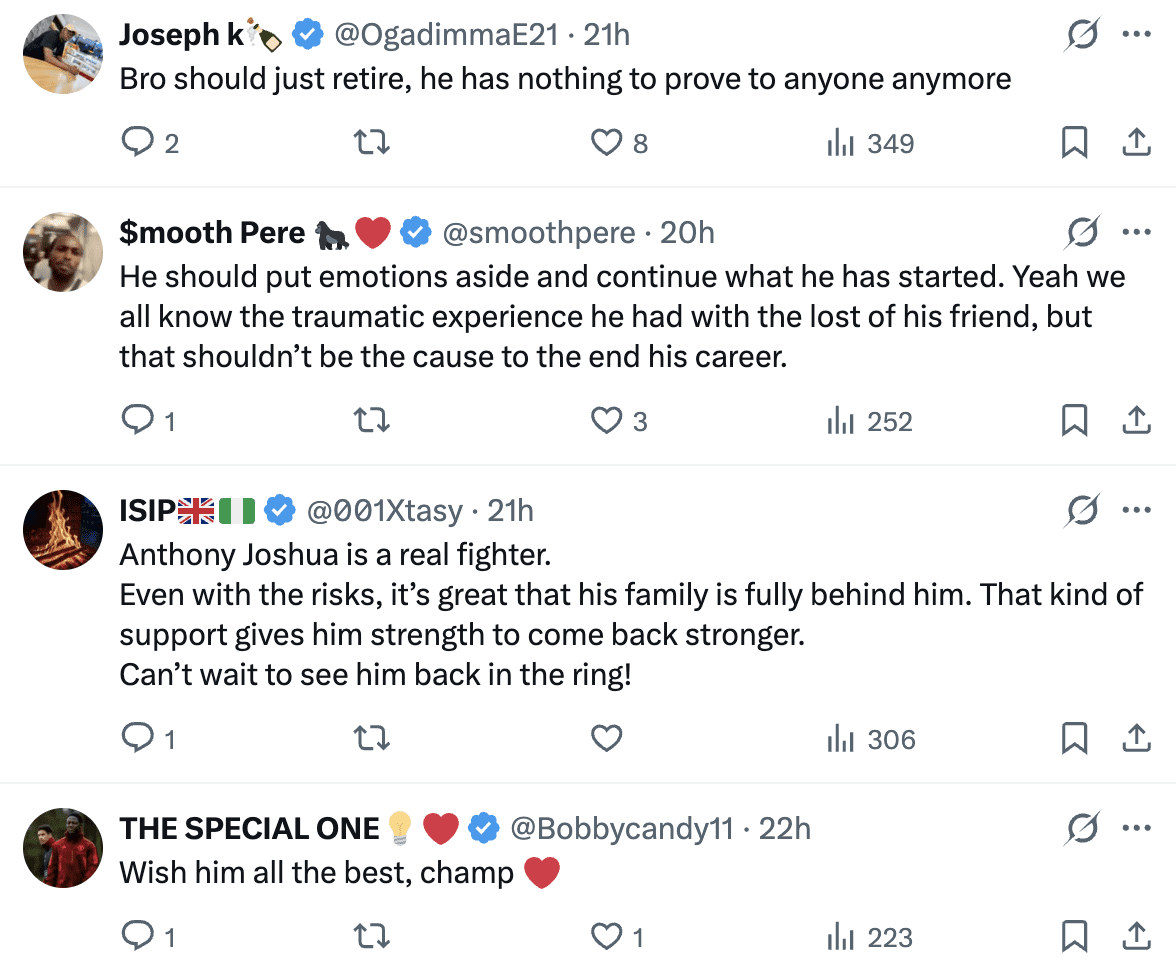The width and height of the screenshot is (1176, 976).
Task: Click ISIP's campfire profile picture
Action: pos(63,530)
